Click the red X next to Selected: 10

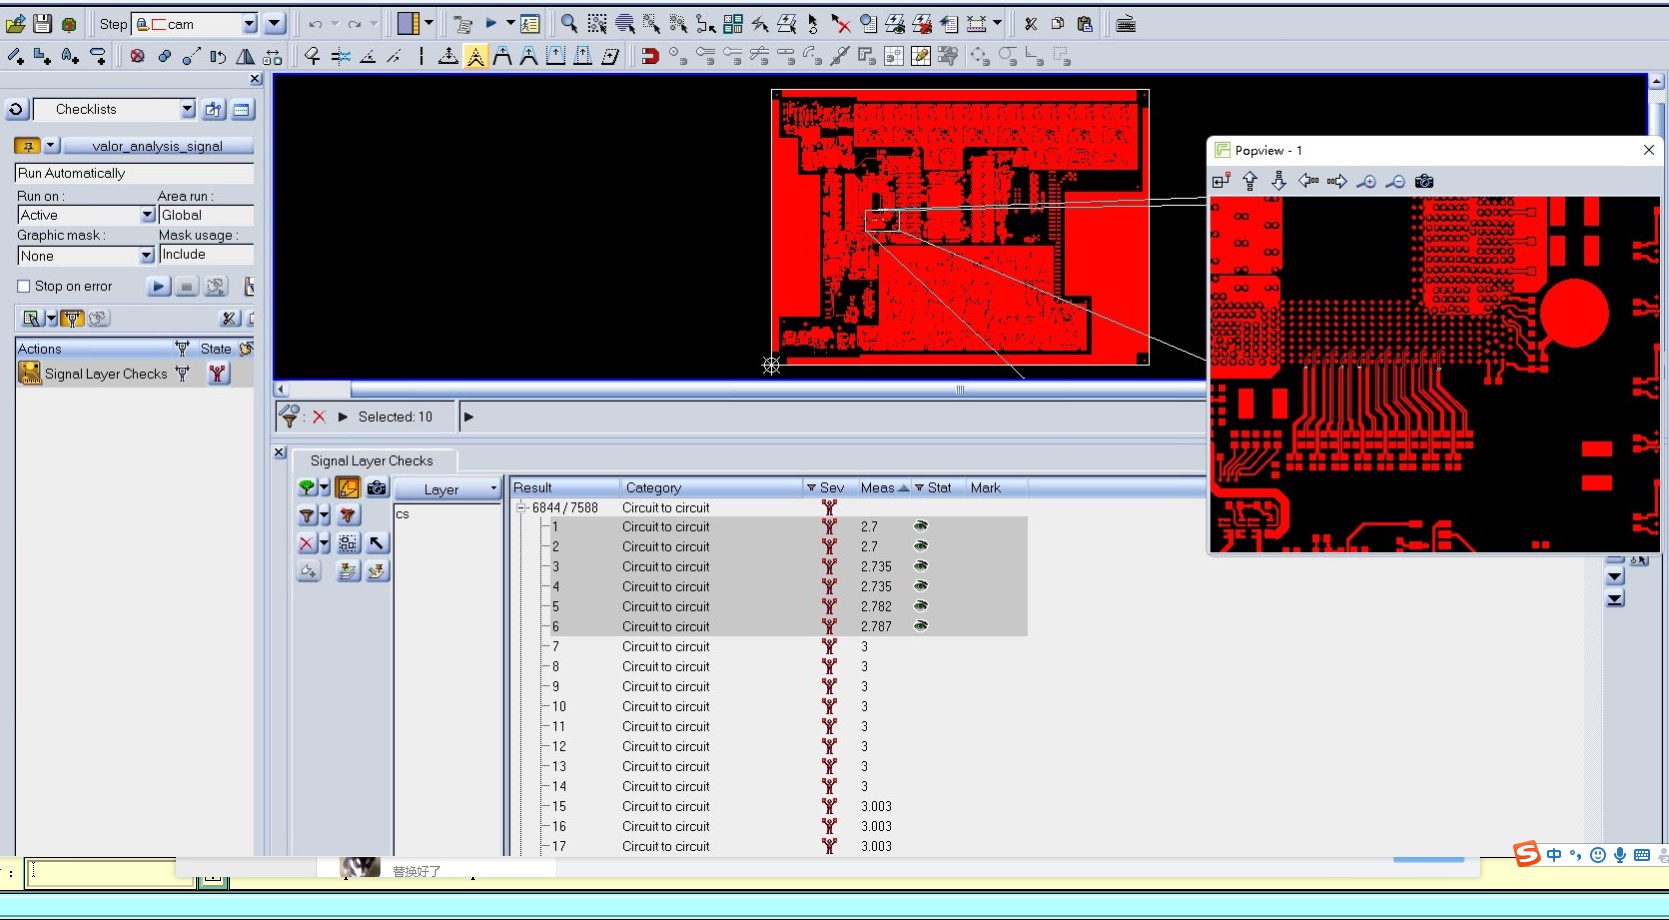coord(319,417)
